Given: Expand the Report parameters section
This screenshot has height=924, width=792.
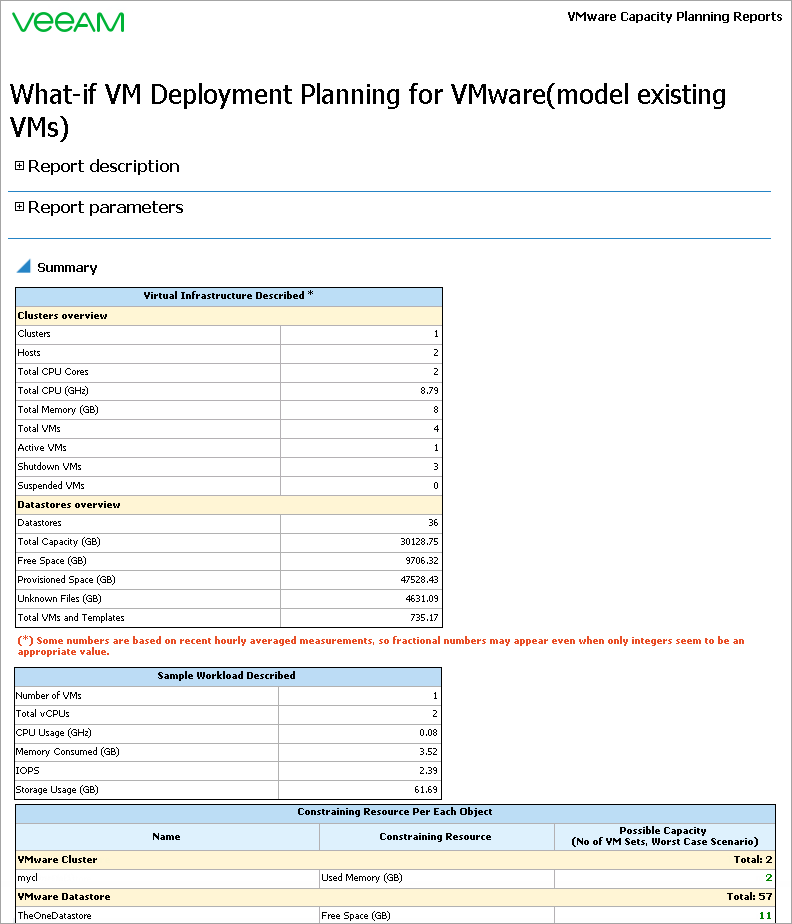Looking at the screenshot, I should pos(19,207).
